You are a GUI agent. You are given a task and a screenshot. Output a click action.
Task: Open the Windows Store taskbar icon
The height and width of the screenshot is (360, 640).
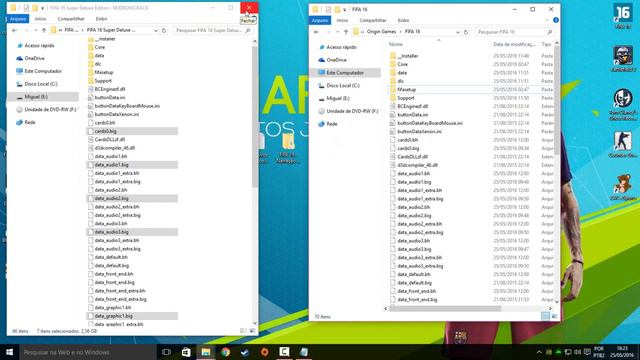point(186,352)
